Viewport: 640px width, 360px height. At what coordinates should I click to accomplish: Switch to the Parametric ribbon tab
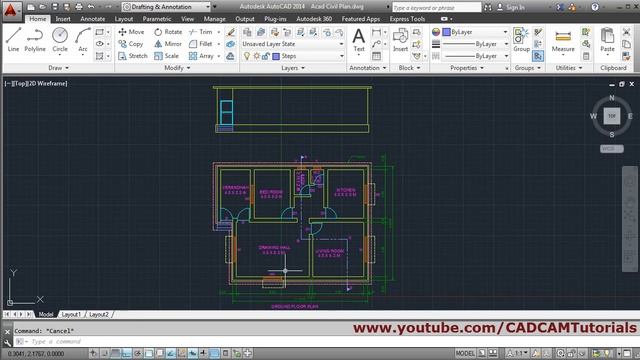click(157, 19)
